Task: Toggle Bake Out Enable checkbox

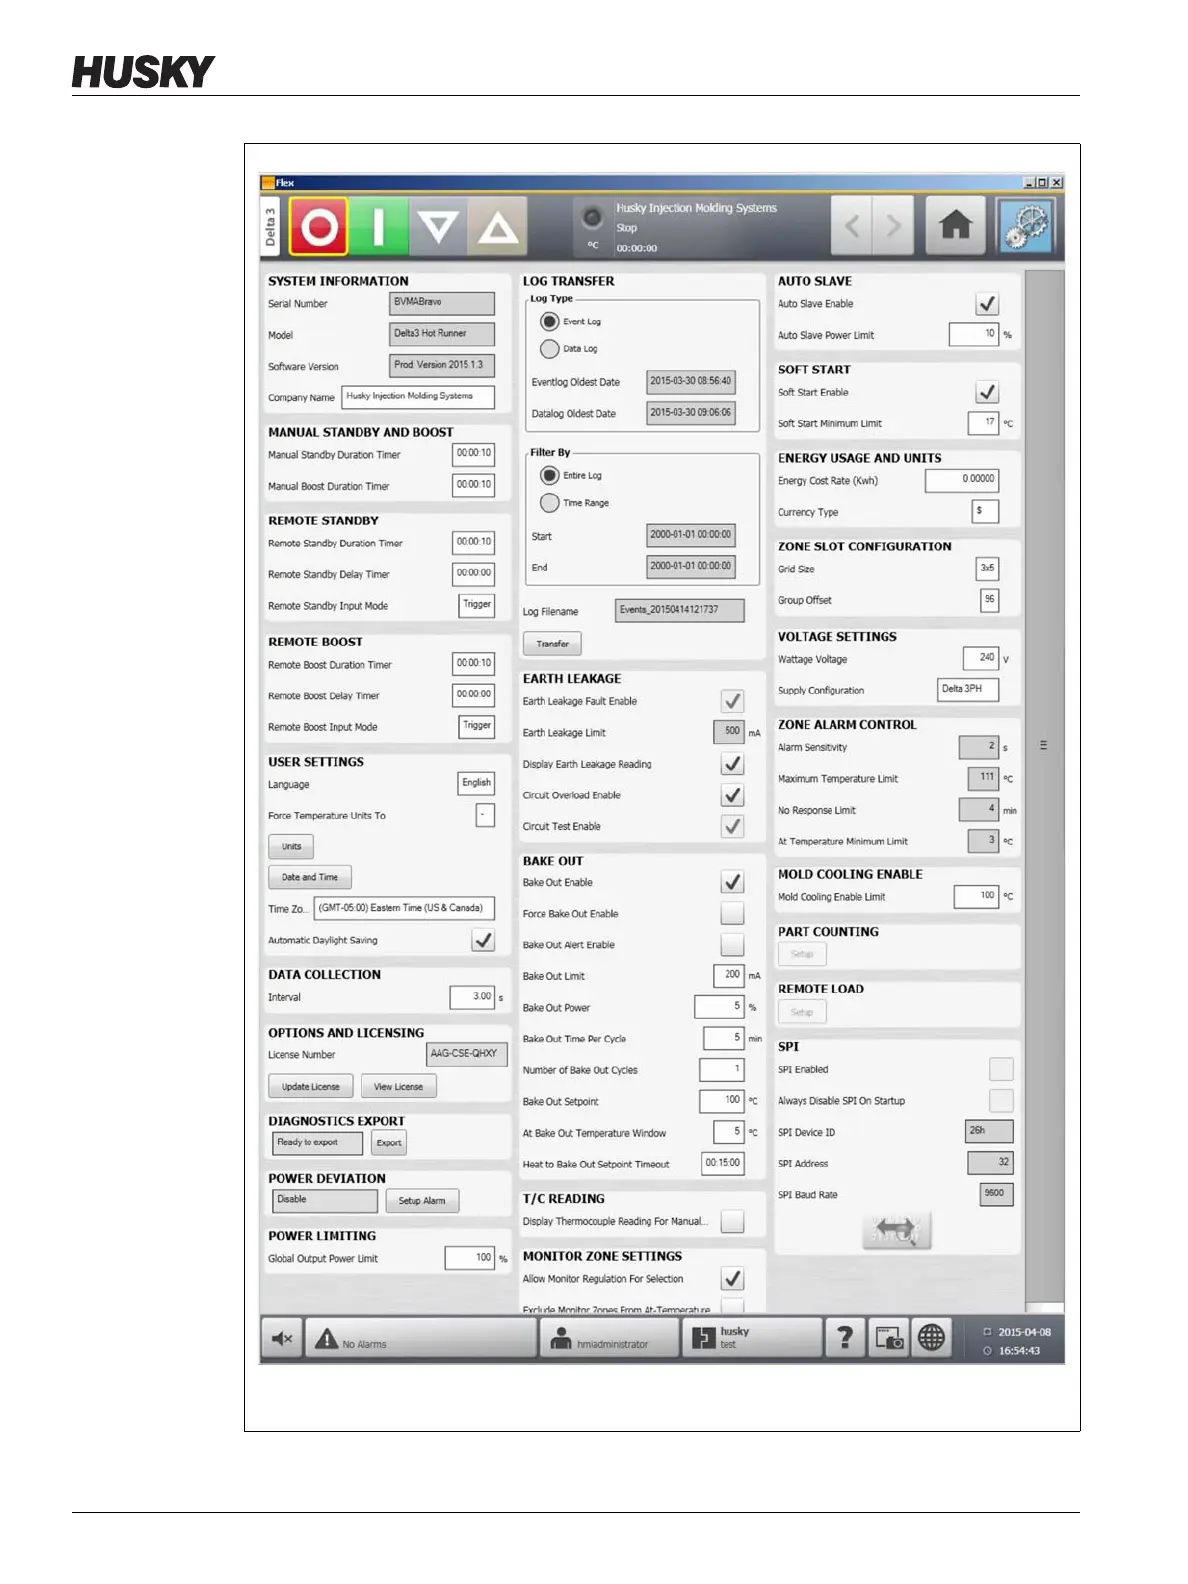Action: point(733,882)
